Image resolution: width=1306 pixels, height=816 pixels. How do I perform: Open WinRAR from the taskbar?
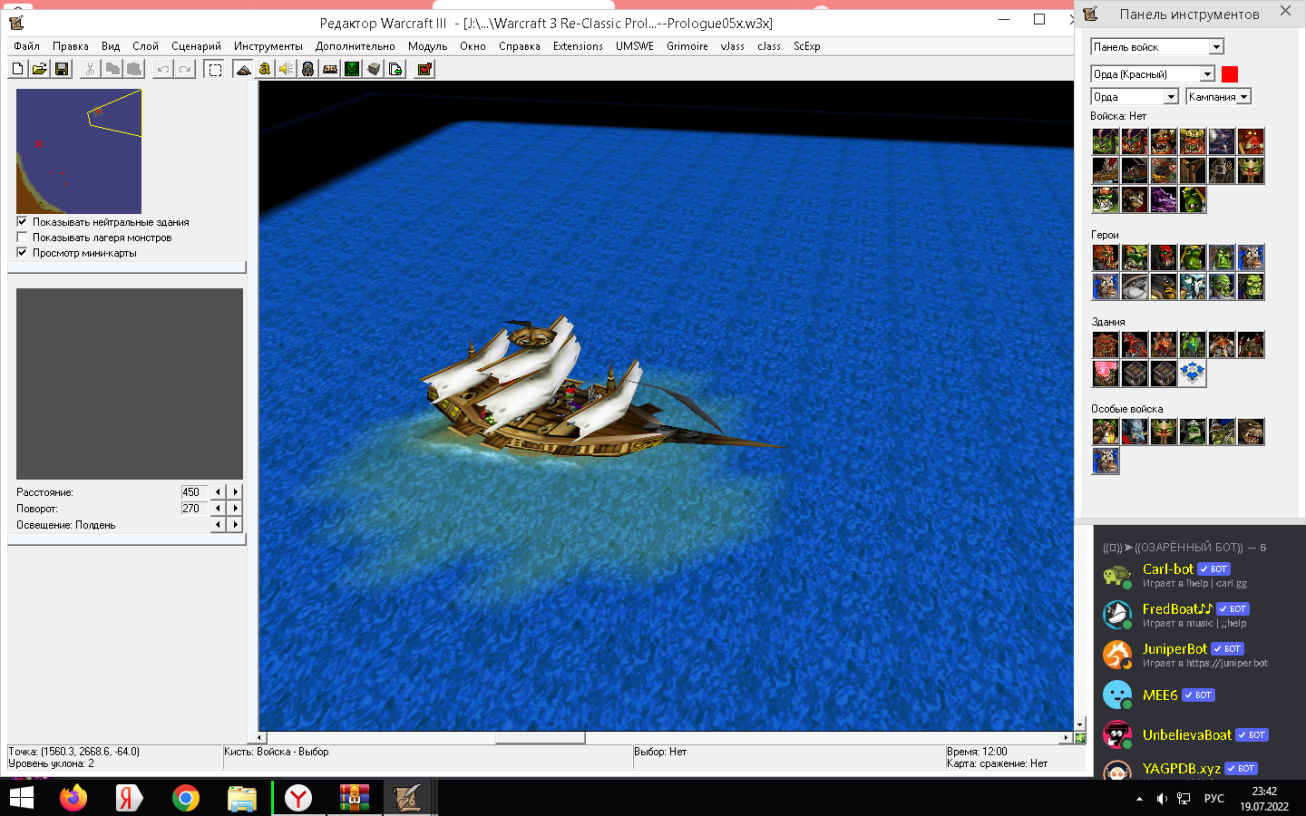coord(354,798)
